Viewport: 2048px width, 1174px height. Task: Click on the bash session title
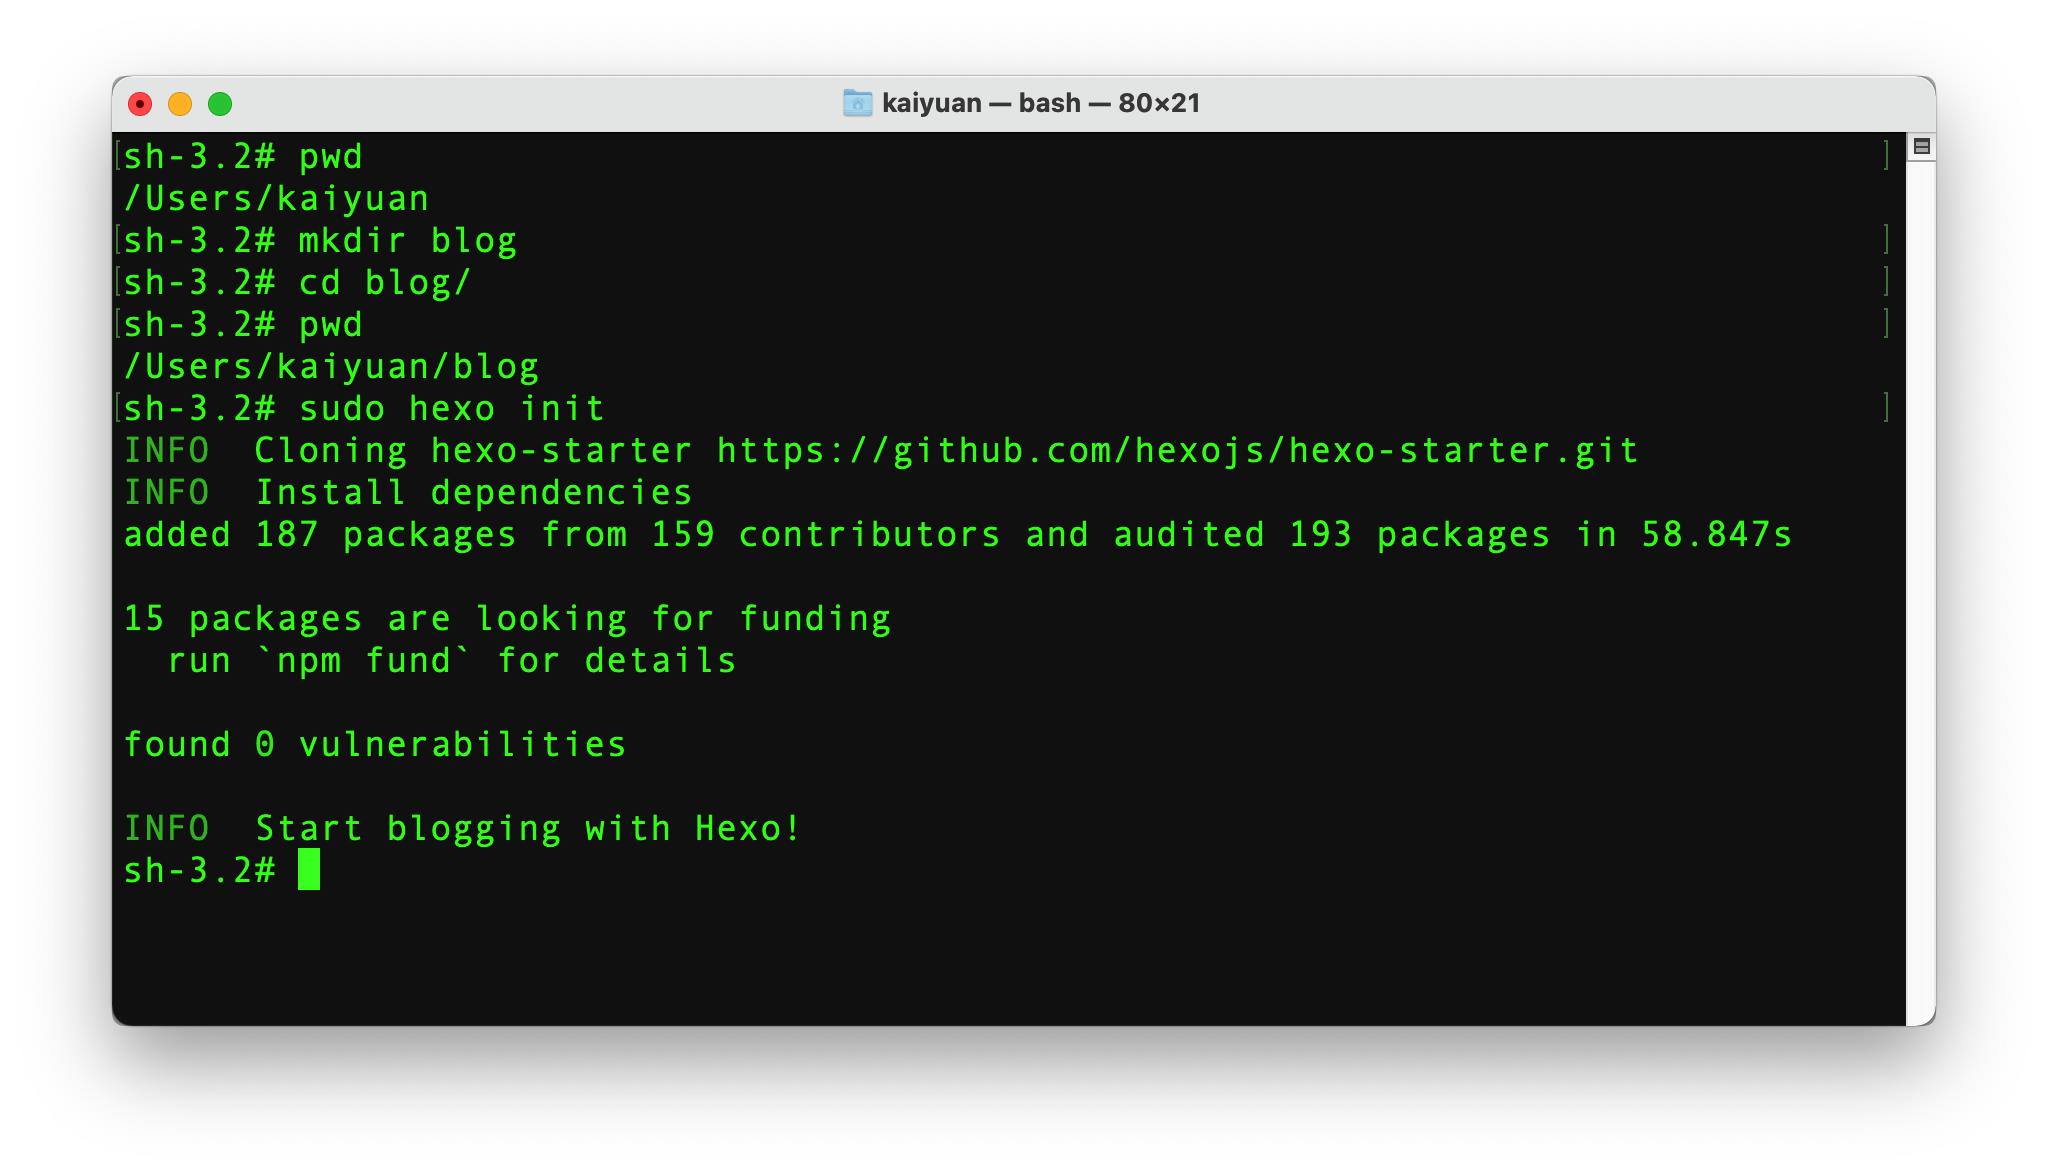[x=1024, y=101]
